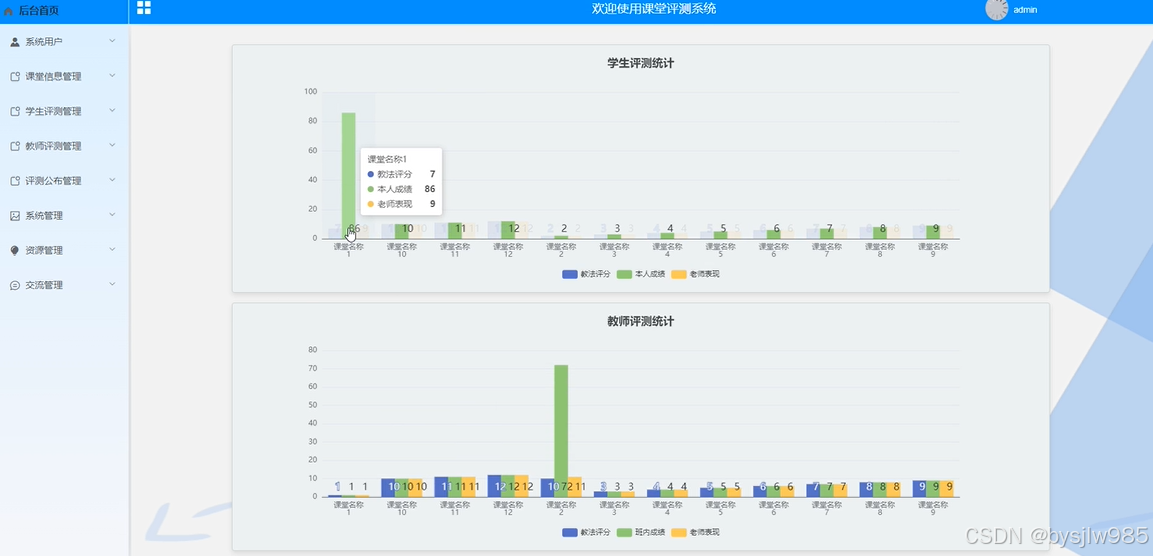Expand the 系统用户 chevron
The height and width of the screenshot is (556, 1153).
click(x=113, y=40)
